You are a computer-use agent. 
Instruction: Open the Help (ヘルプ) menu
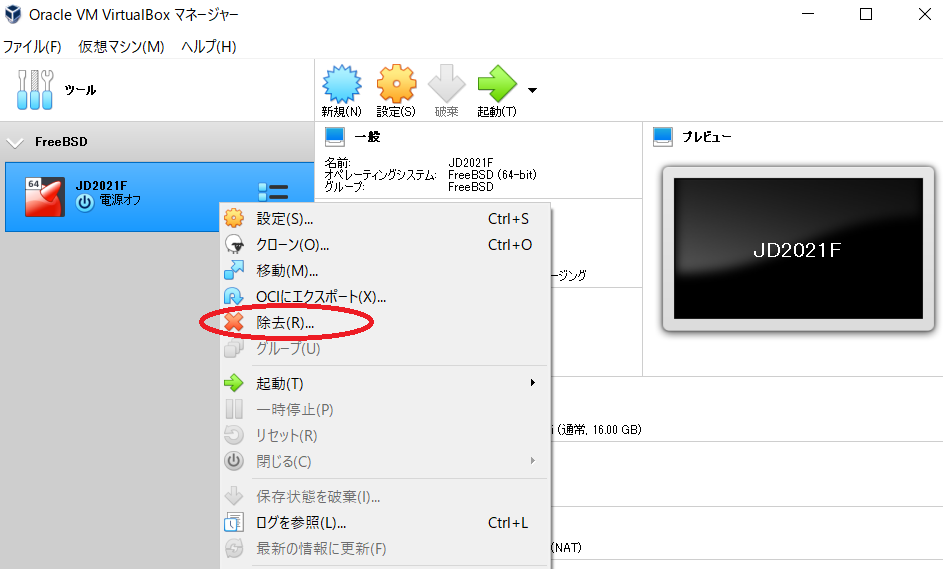(208, 47)
